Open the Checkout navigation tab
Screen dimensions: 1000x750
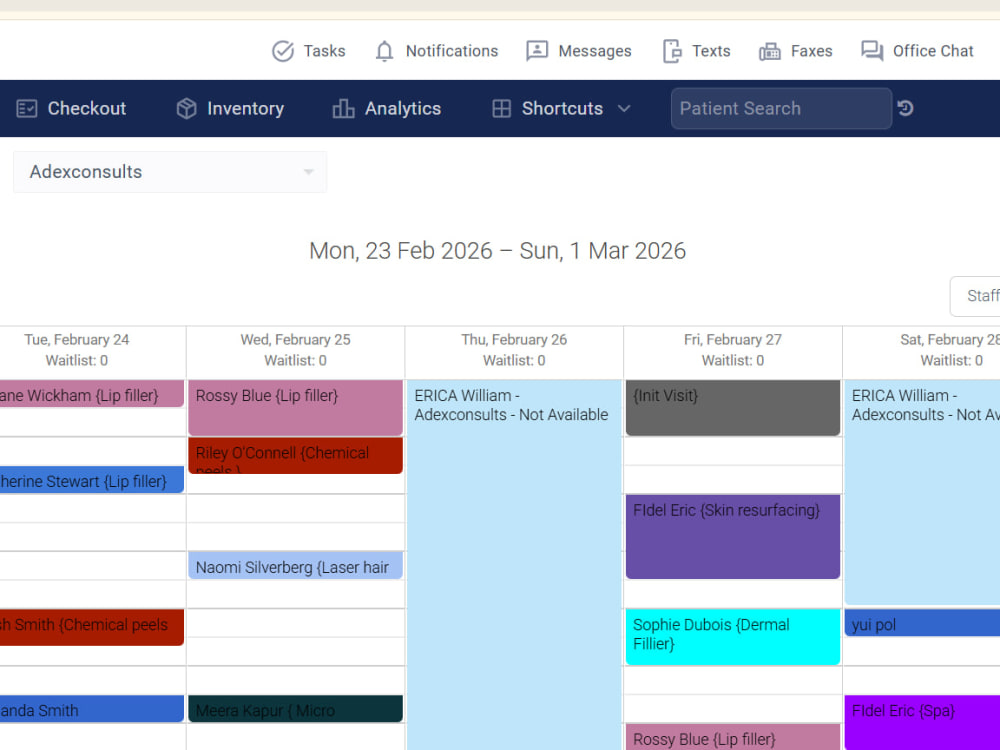tap(71, 108)
